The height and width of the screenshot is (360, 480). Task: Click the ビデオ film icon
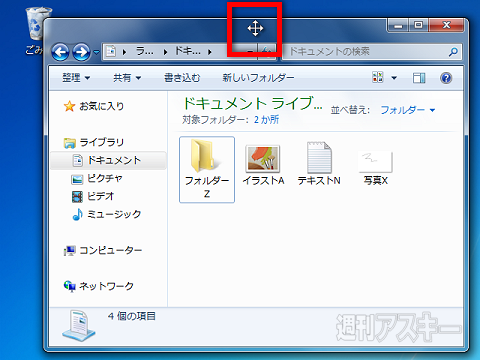[x=77, y=197]
